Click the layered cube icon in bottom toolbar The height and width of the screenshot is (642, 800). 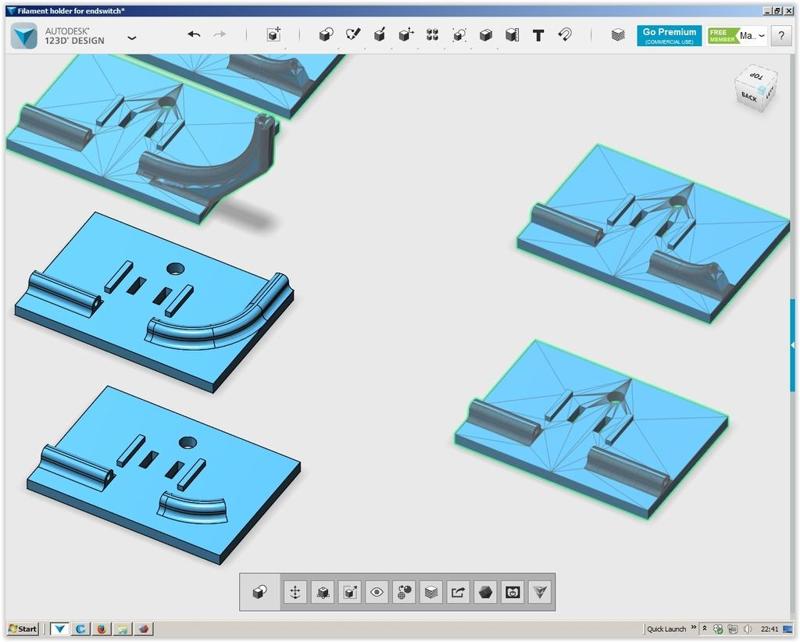[431, 592]
